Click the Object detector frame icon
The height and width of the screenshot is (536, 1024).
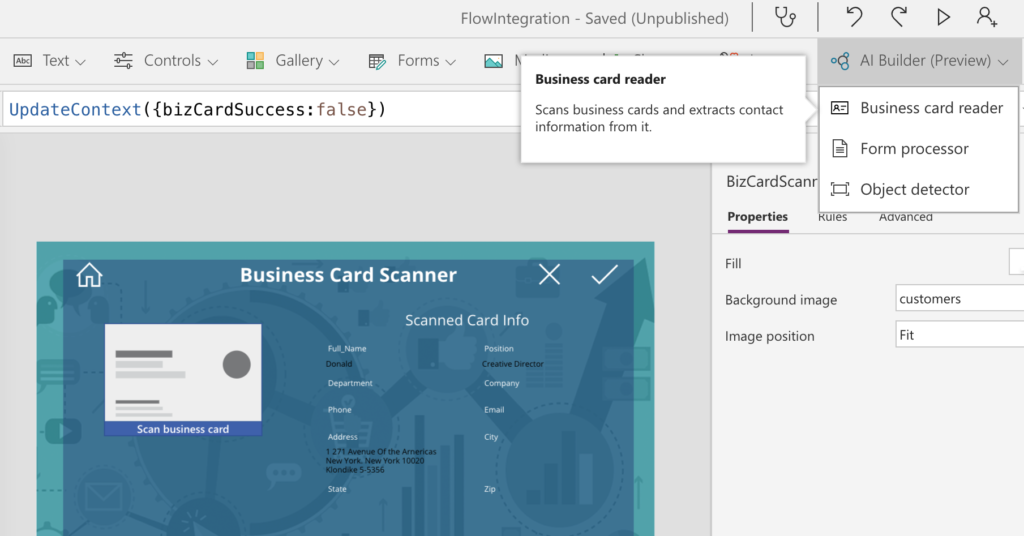tap(840, 189)
